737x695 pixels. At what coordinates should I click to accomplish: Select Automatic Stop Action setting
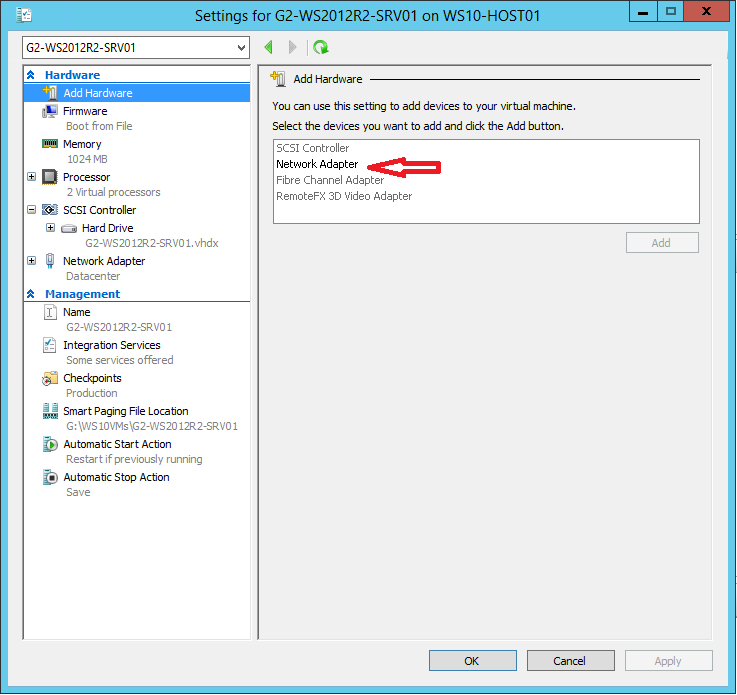click(x=116, y=477)
